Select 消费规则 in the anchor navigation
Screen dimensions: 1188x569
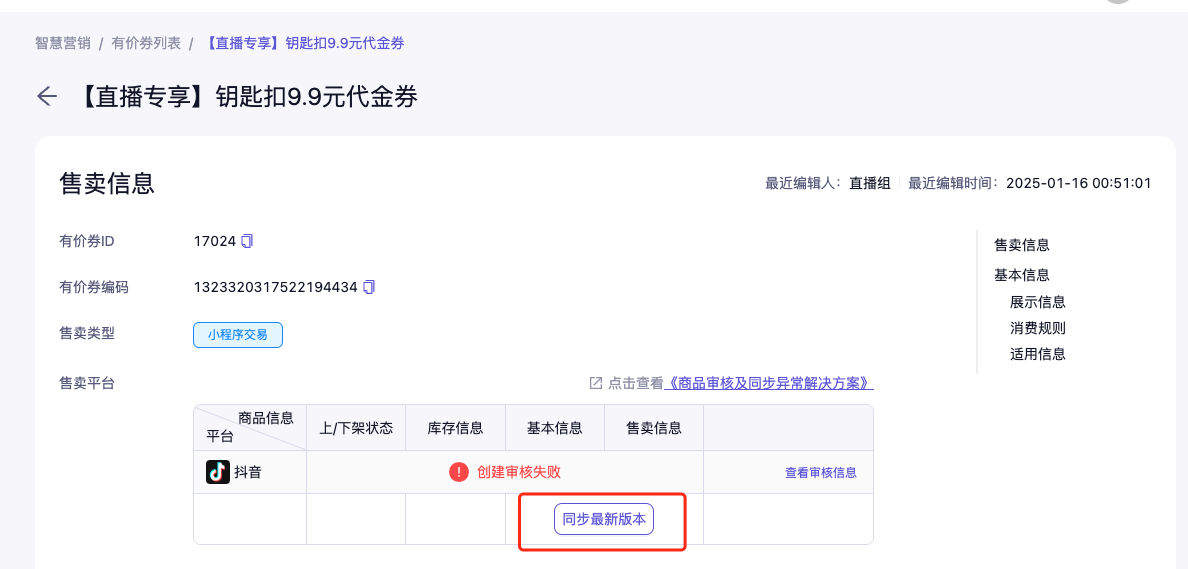1038,328
